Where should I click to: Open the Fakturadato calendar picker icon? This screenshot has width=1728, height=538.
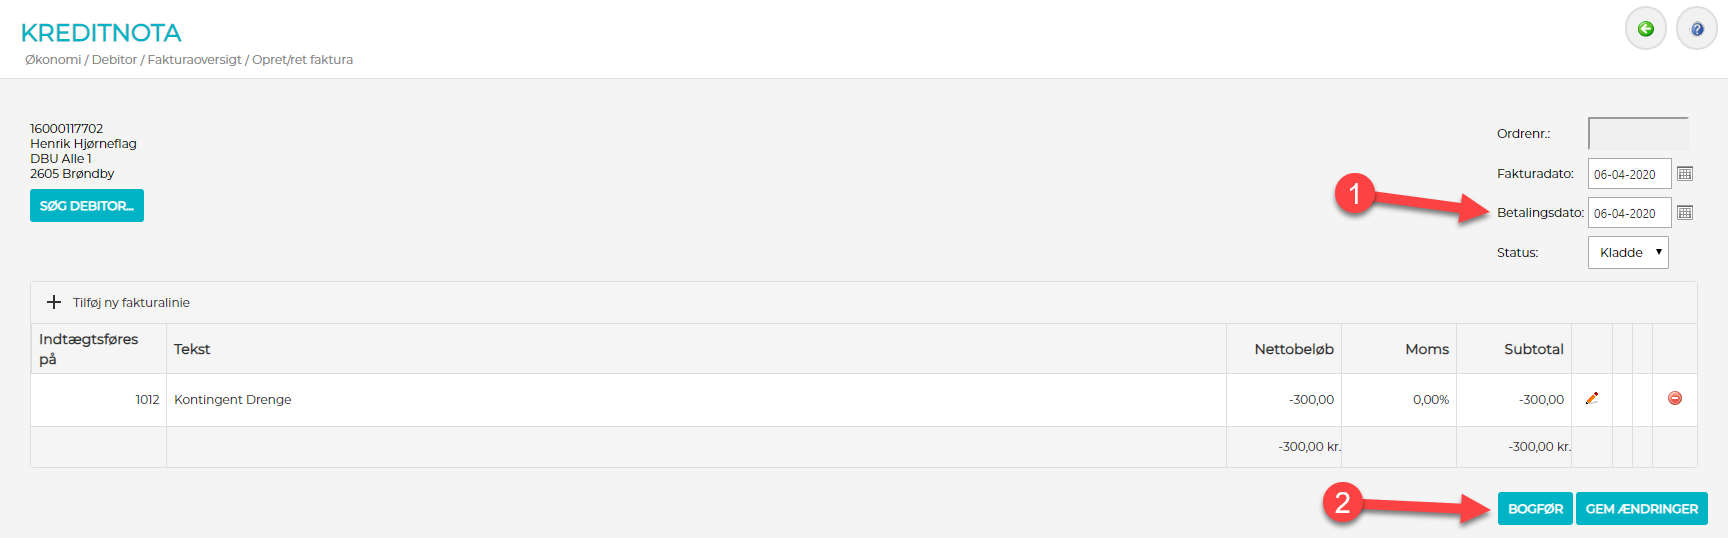1685,174
